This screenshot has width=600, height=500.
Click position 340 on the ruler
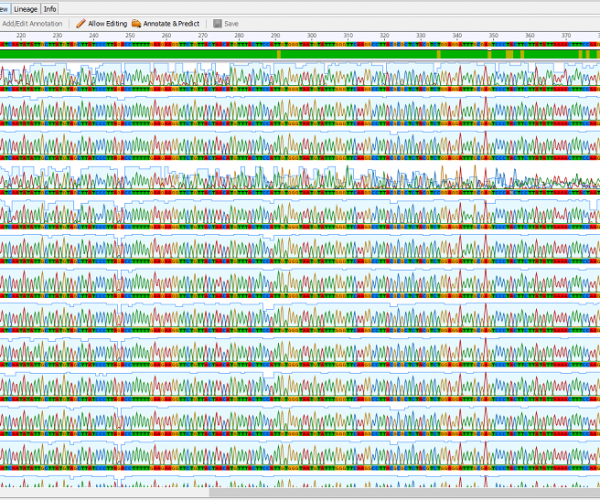(x=457, y=36)
